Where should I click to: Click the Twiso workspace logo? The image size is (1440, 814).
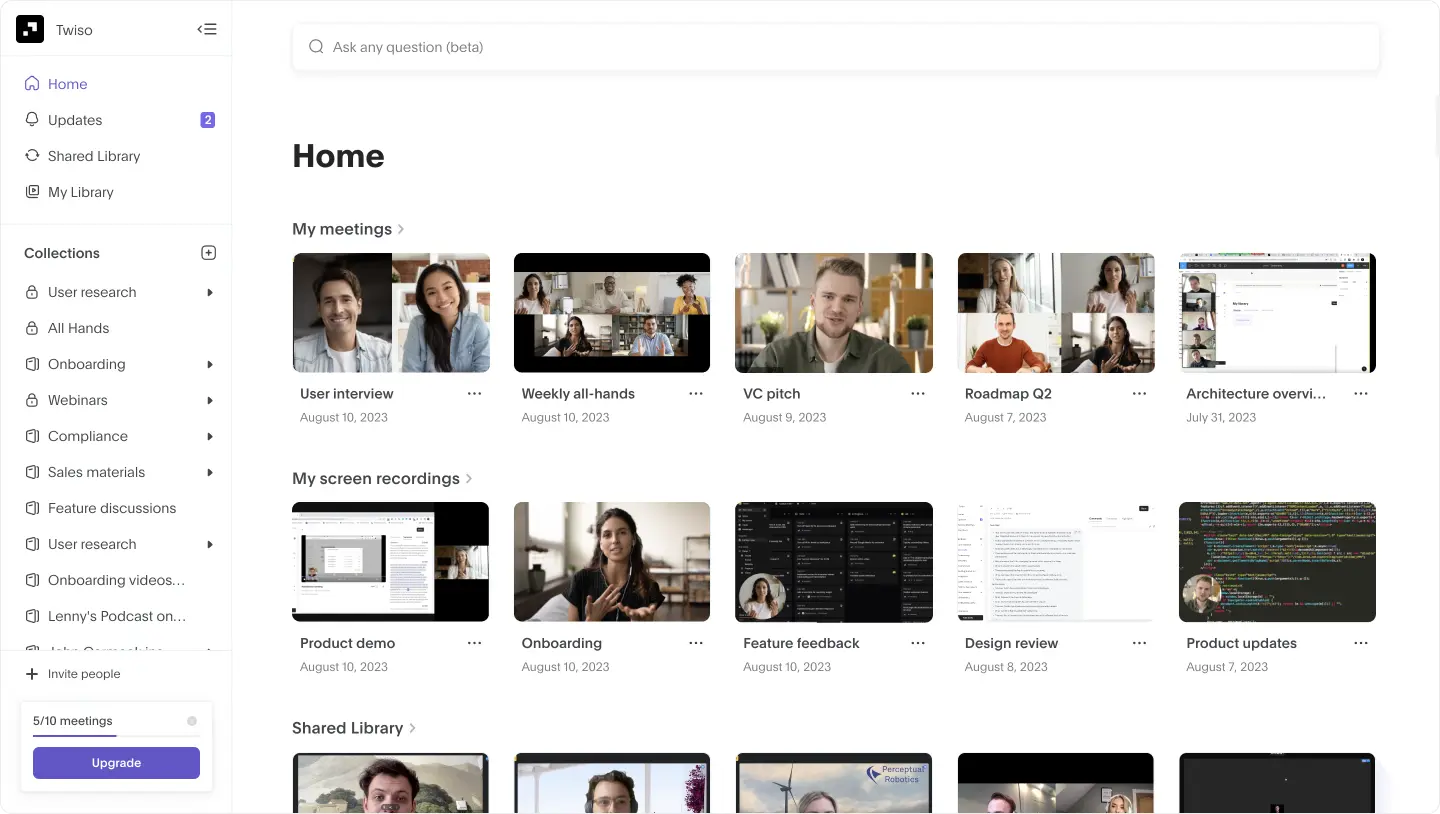point(30,29)
